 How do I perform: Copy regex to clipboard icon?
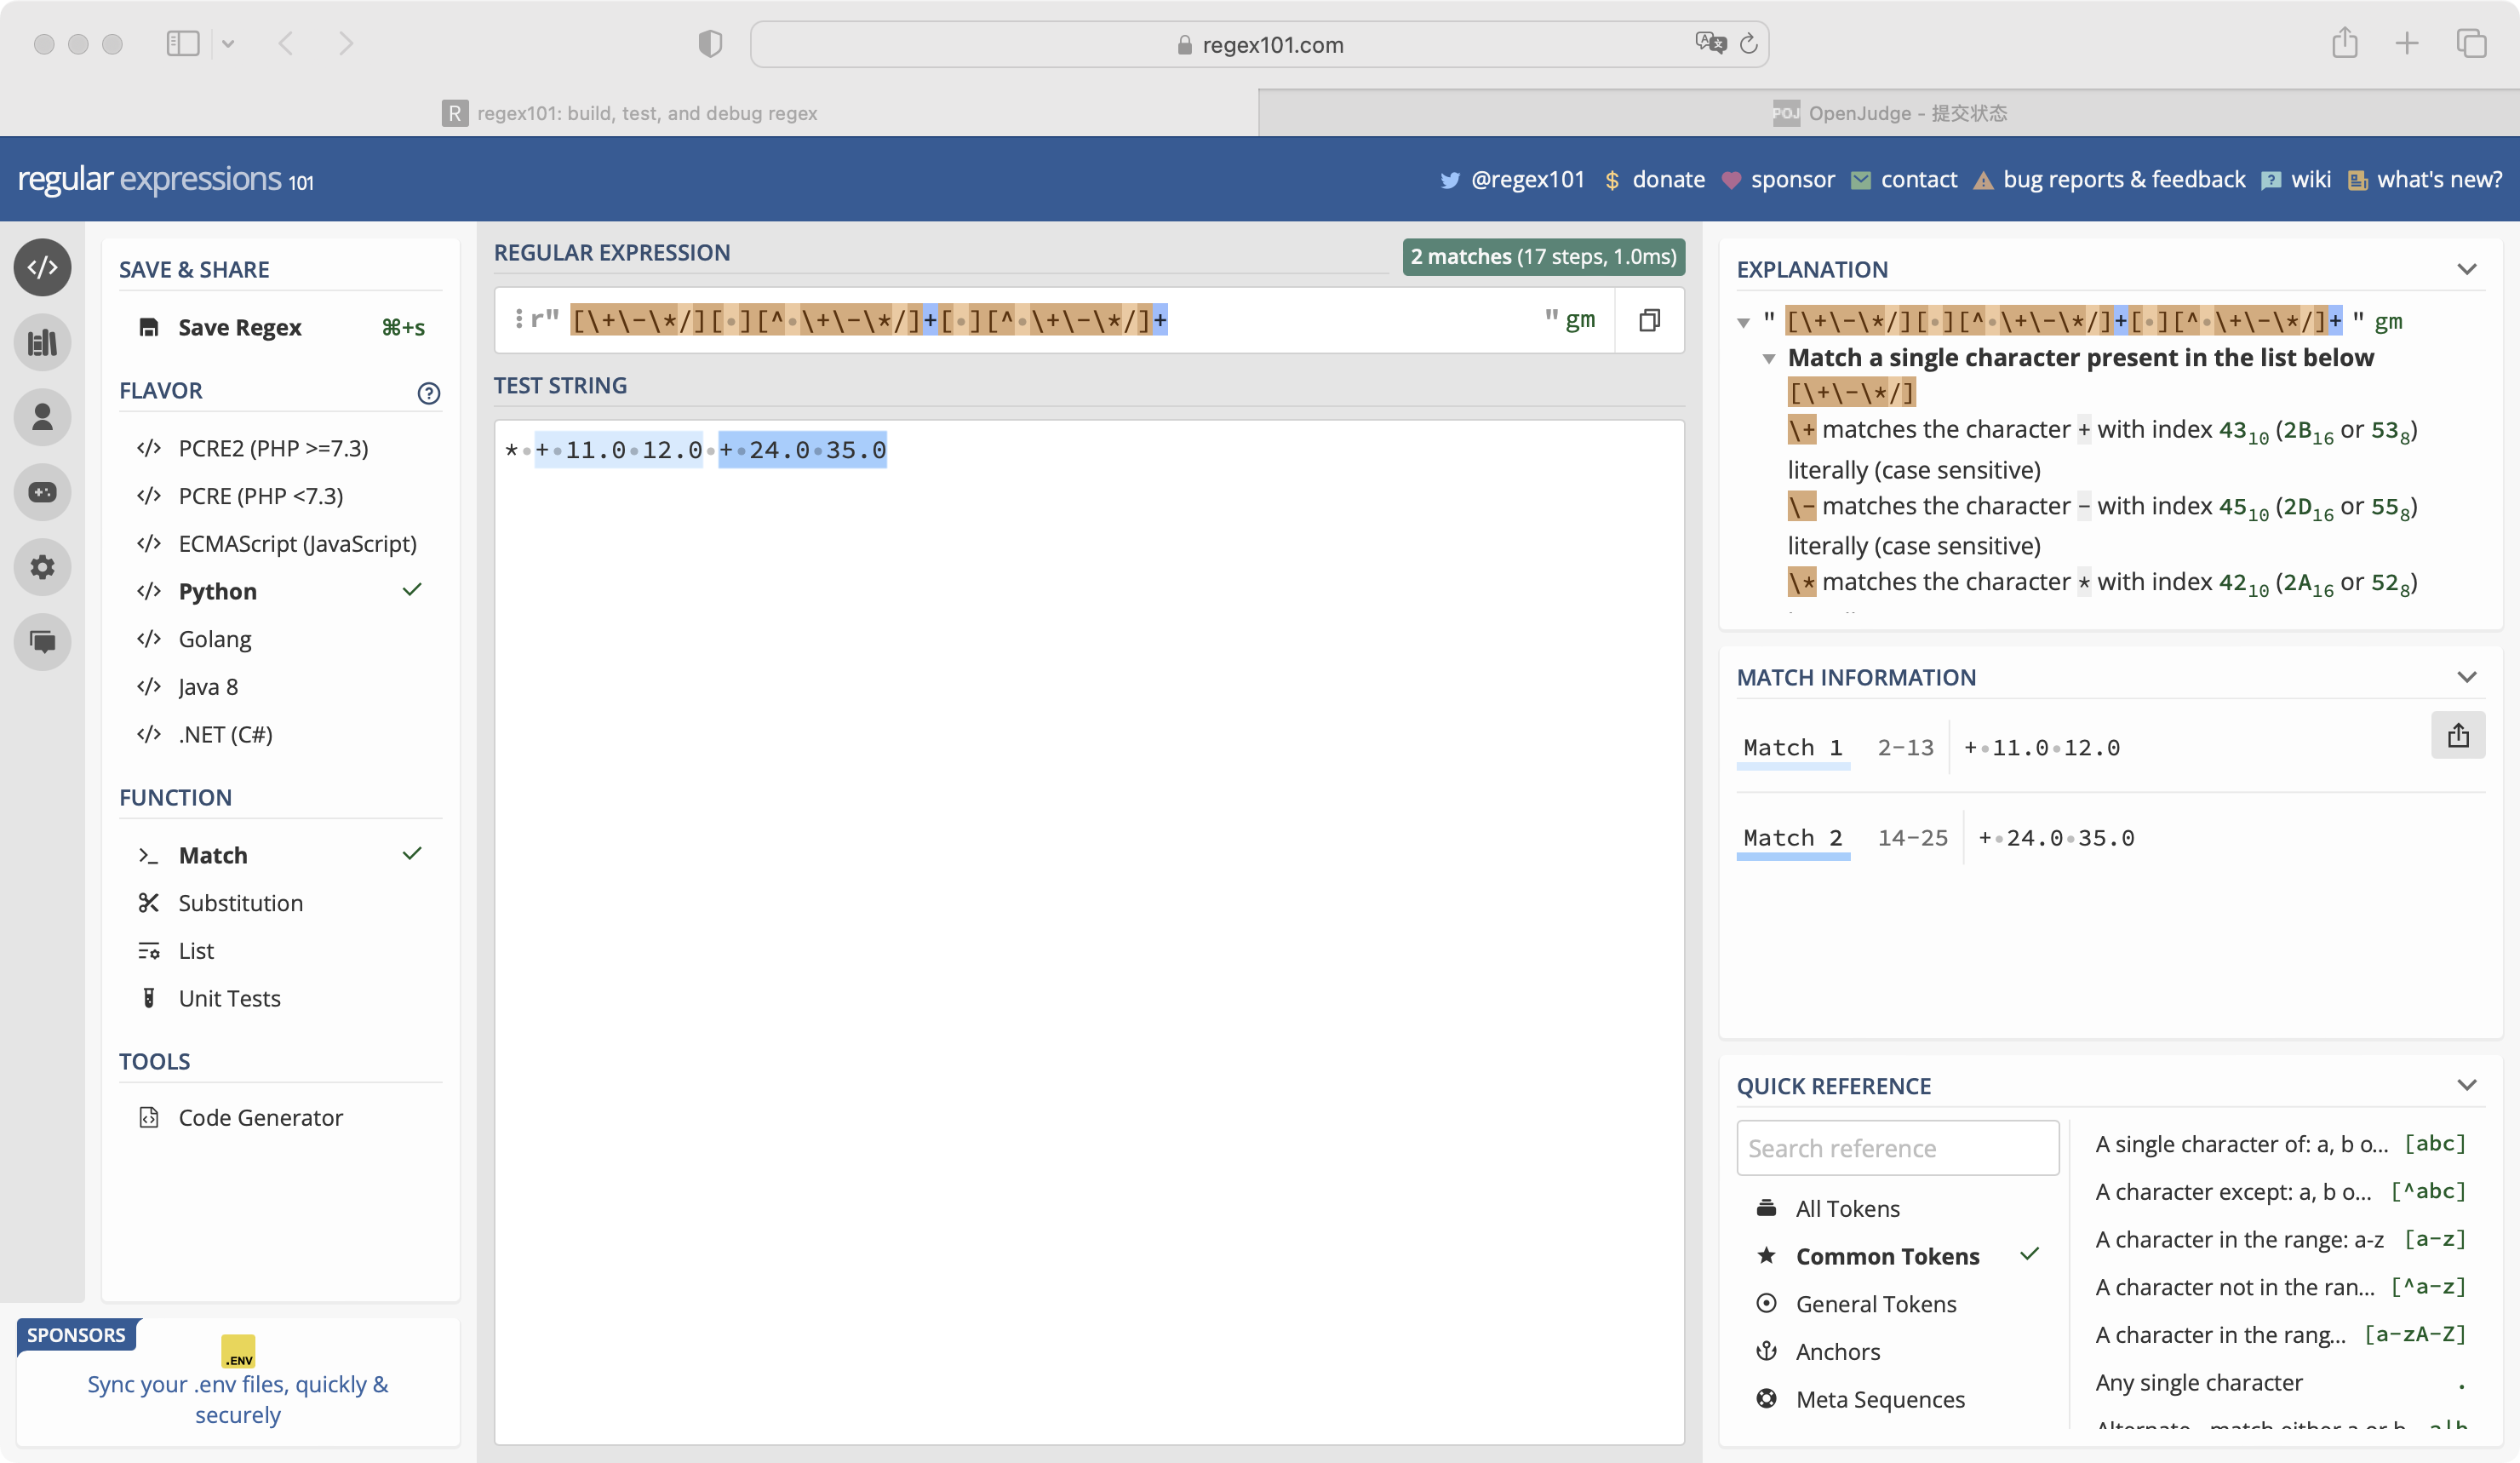click(x=1649, y=320)
